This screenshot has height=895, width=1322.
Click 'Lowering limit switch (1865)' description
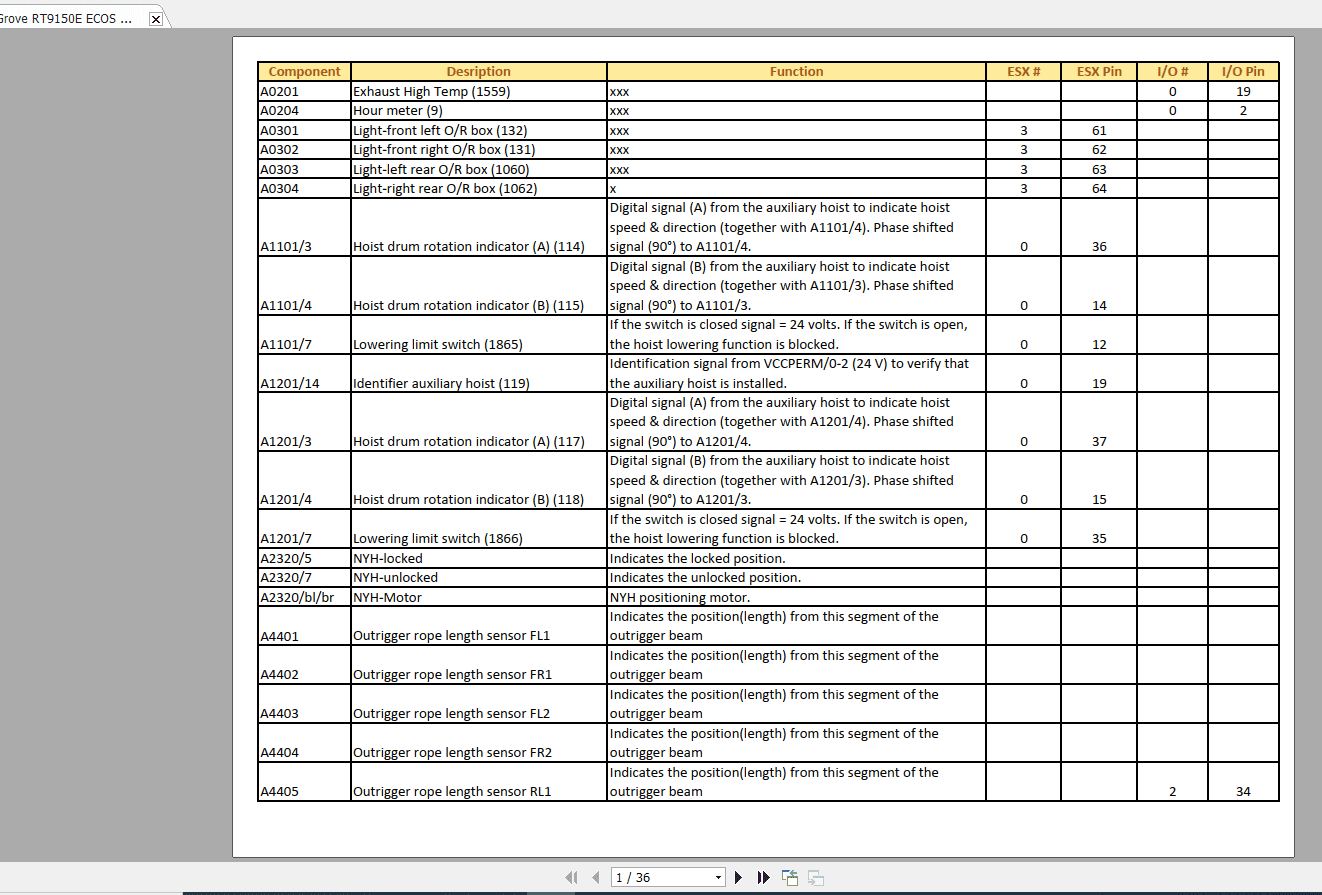pyautogui.click(x=437, y=345)
